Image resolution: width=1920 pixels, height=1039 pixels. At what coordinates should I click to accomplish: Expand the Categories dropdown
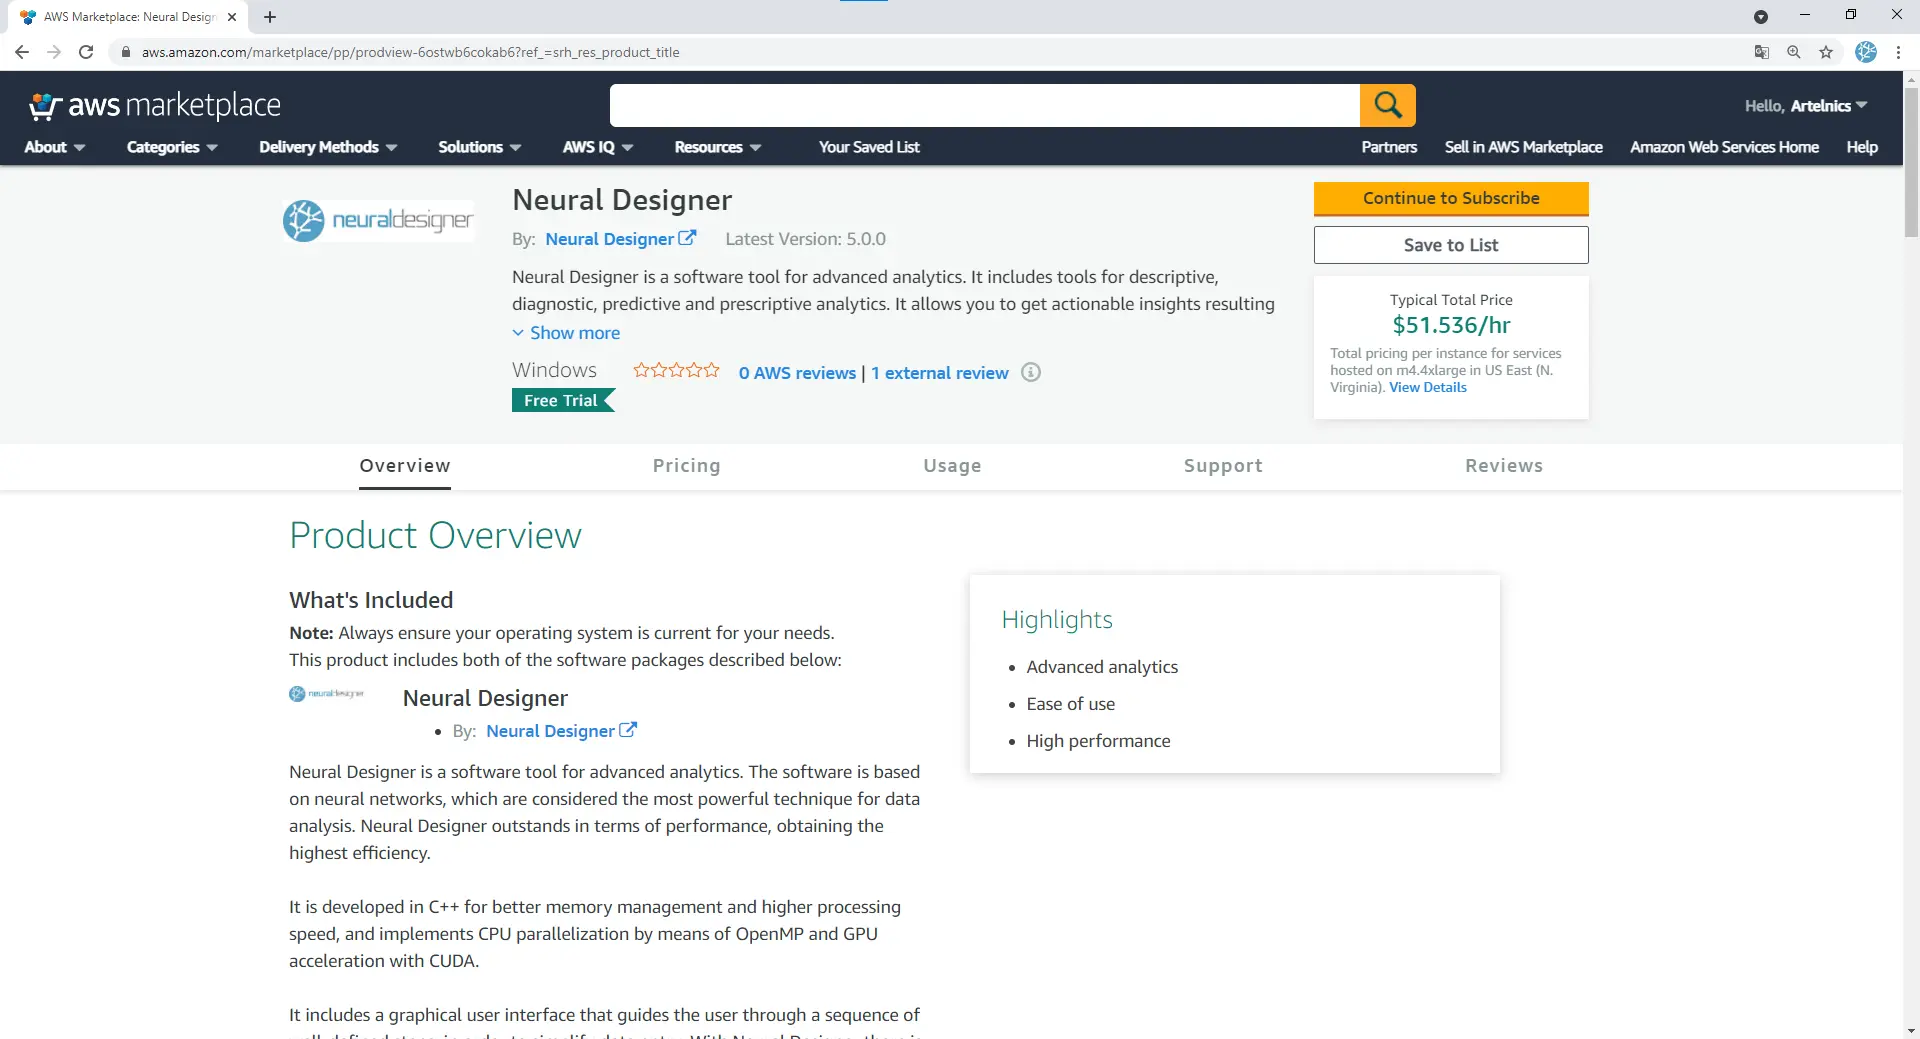tap(172, 147)
